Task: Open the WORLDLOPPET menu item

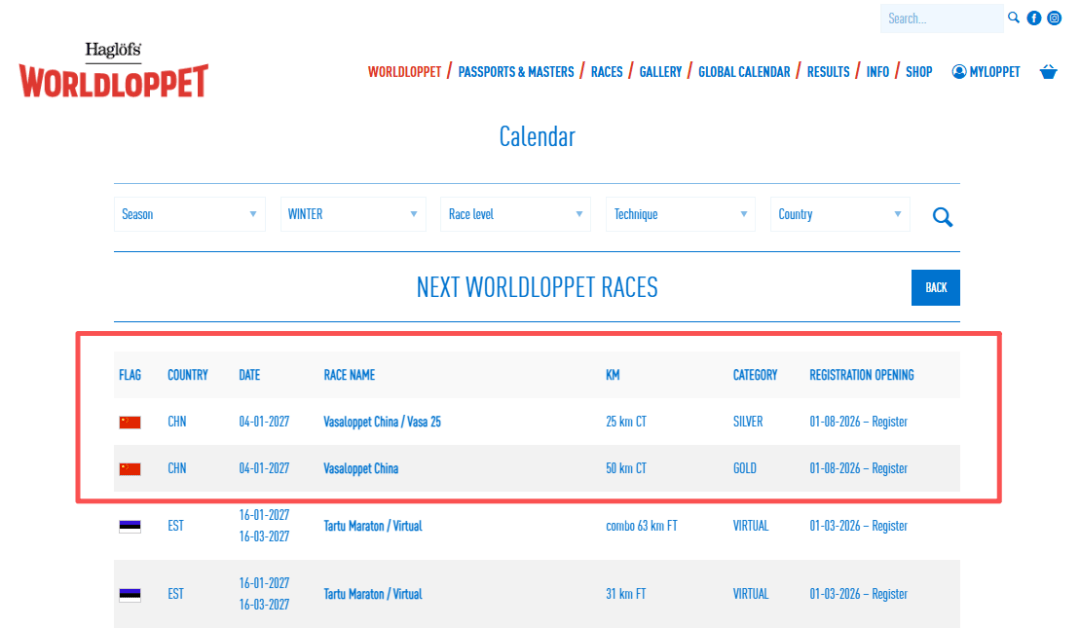Action: [404, 72]
